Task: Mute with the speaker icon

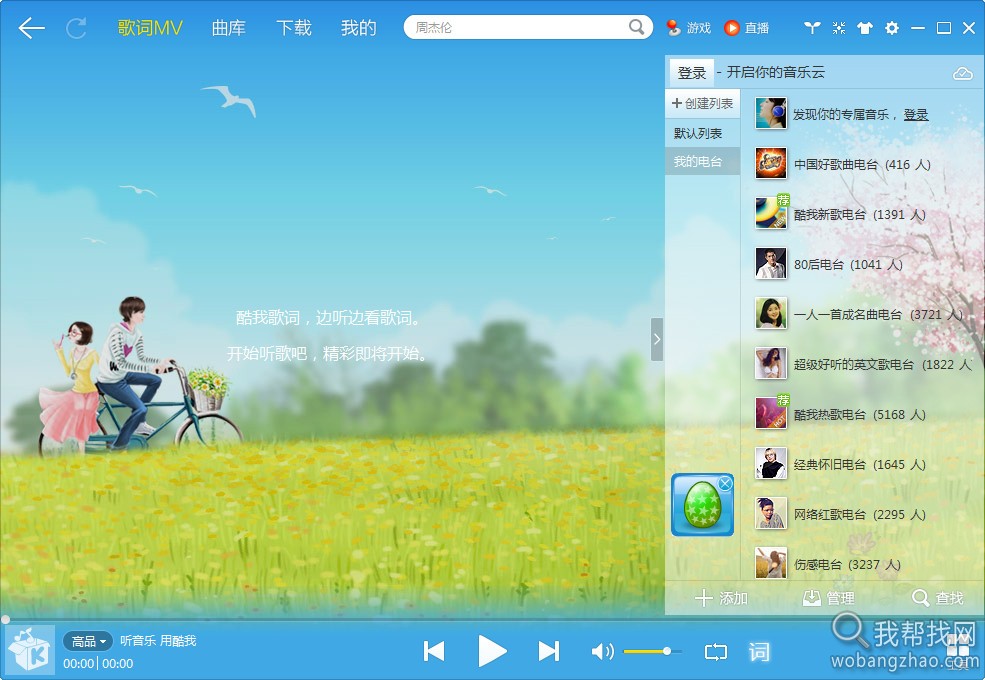Action: (x=602, y=652)
